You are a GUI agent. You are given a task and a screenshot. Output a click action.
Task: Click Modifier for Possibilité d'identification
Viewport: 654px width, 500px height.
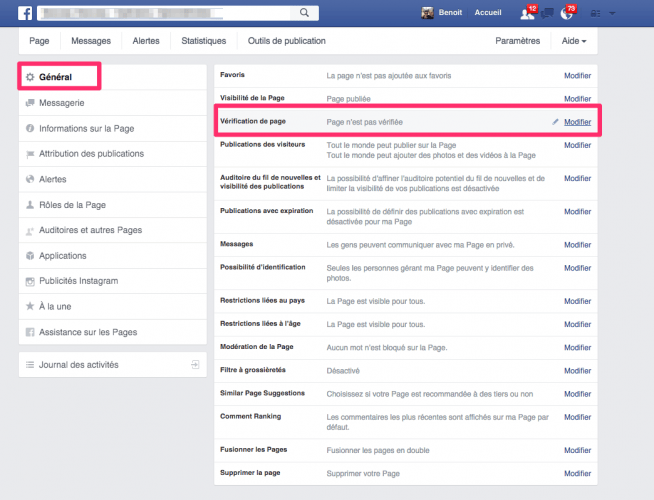pyautogui.click(x=577, y=268)
